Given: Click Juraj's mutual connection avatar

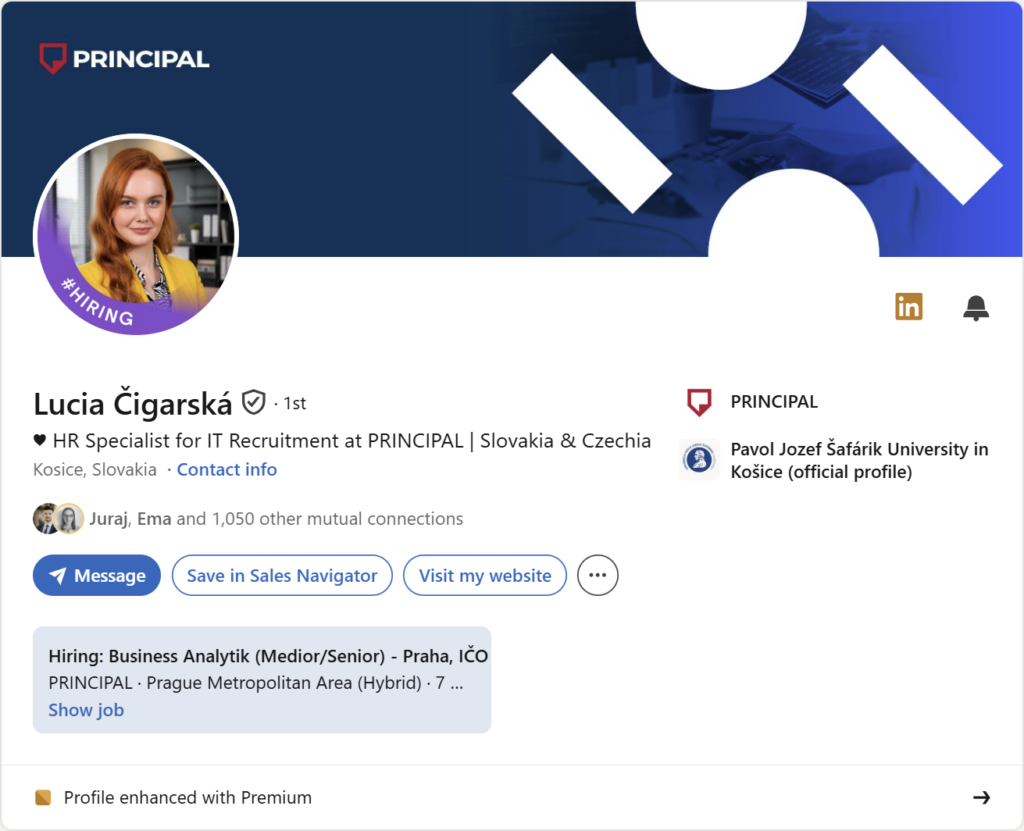Looking at the screenshot, I should coord(44,519).
